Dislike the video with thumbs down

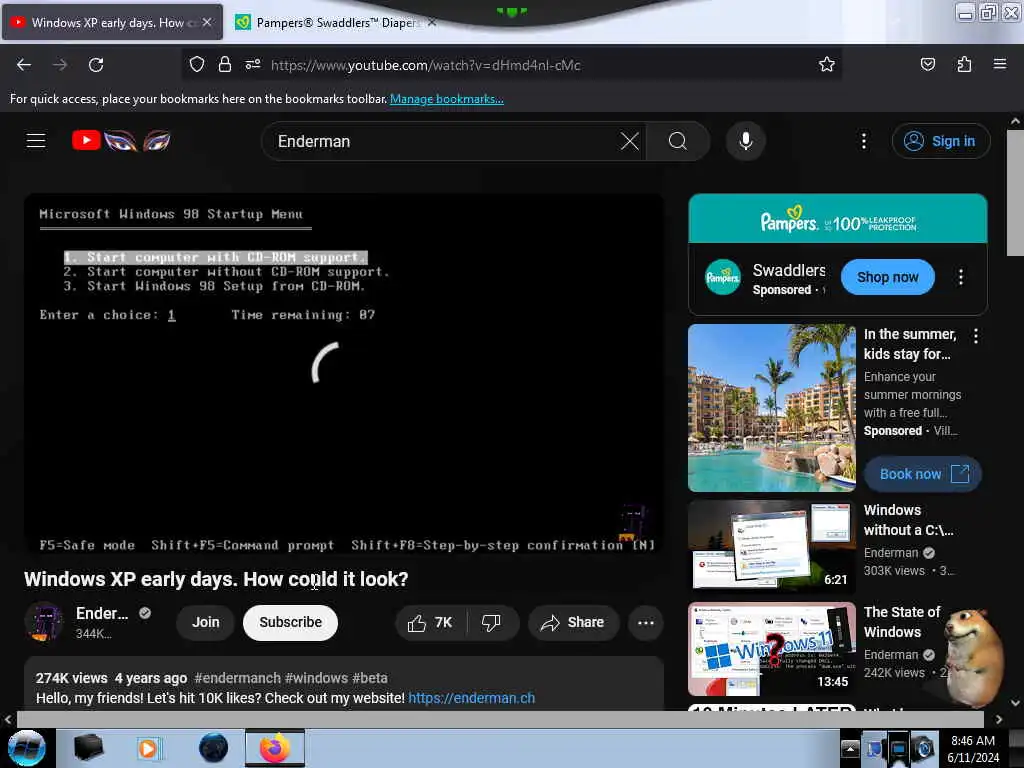[492, 622]
